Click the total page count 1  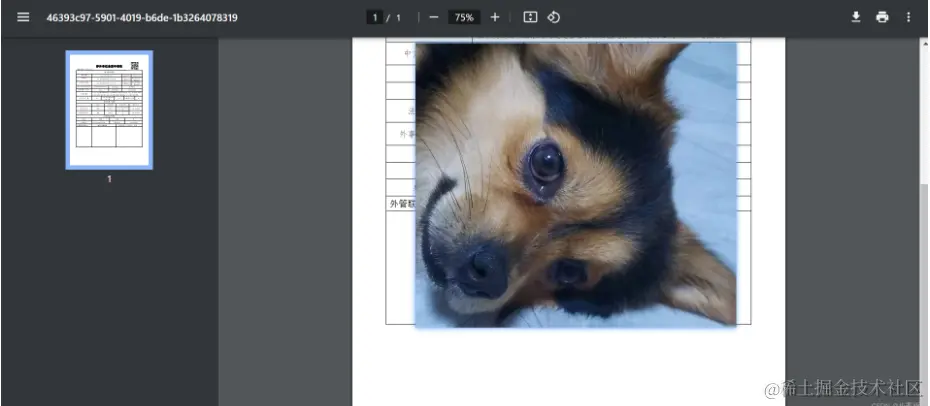(x=398, y=18)
